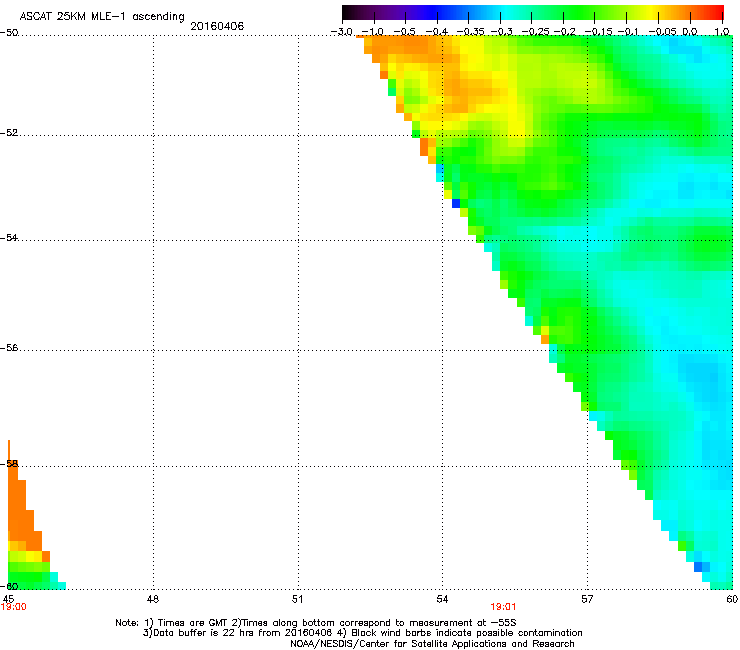This screenshot has width=740, height=650.
Task: Click longitude axis label 54
Action: pyautogui.click(x=442, y=599)
